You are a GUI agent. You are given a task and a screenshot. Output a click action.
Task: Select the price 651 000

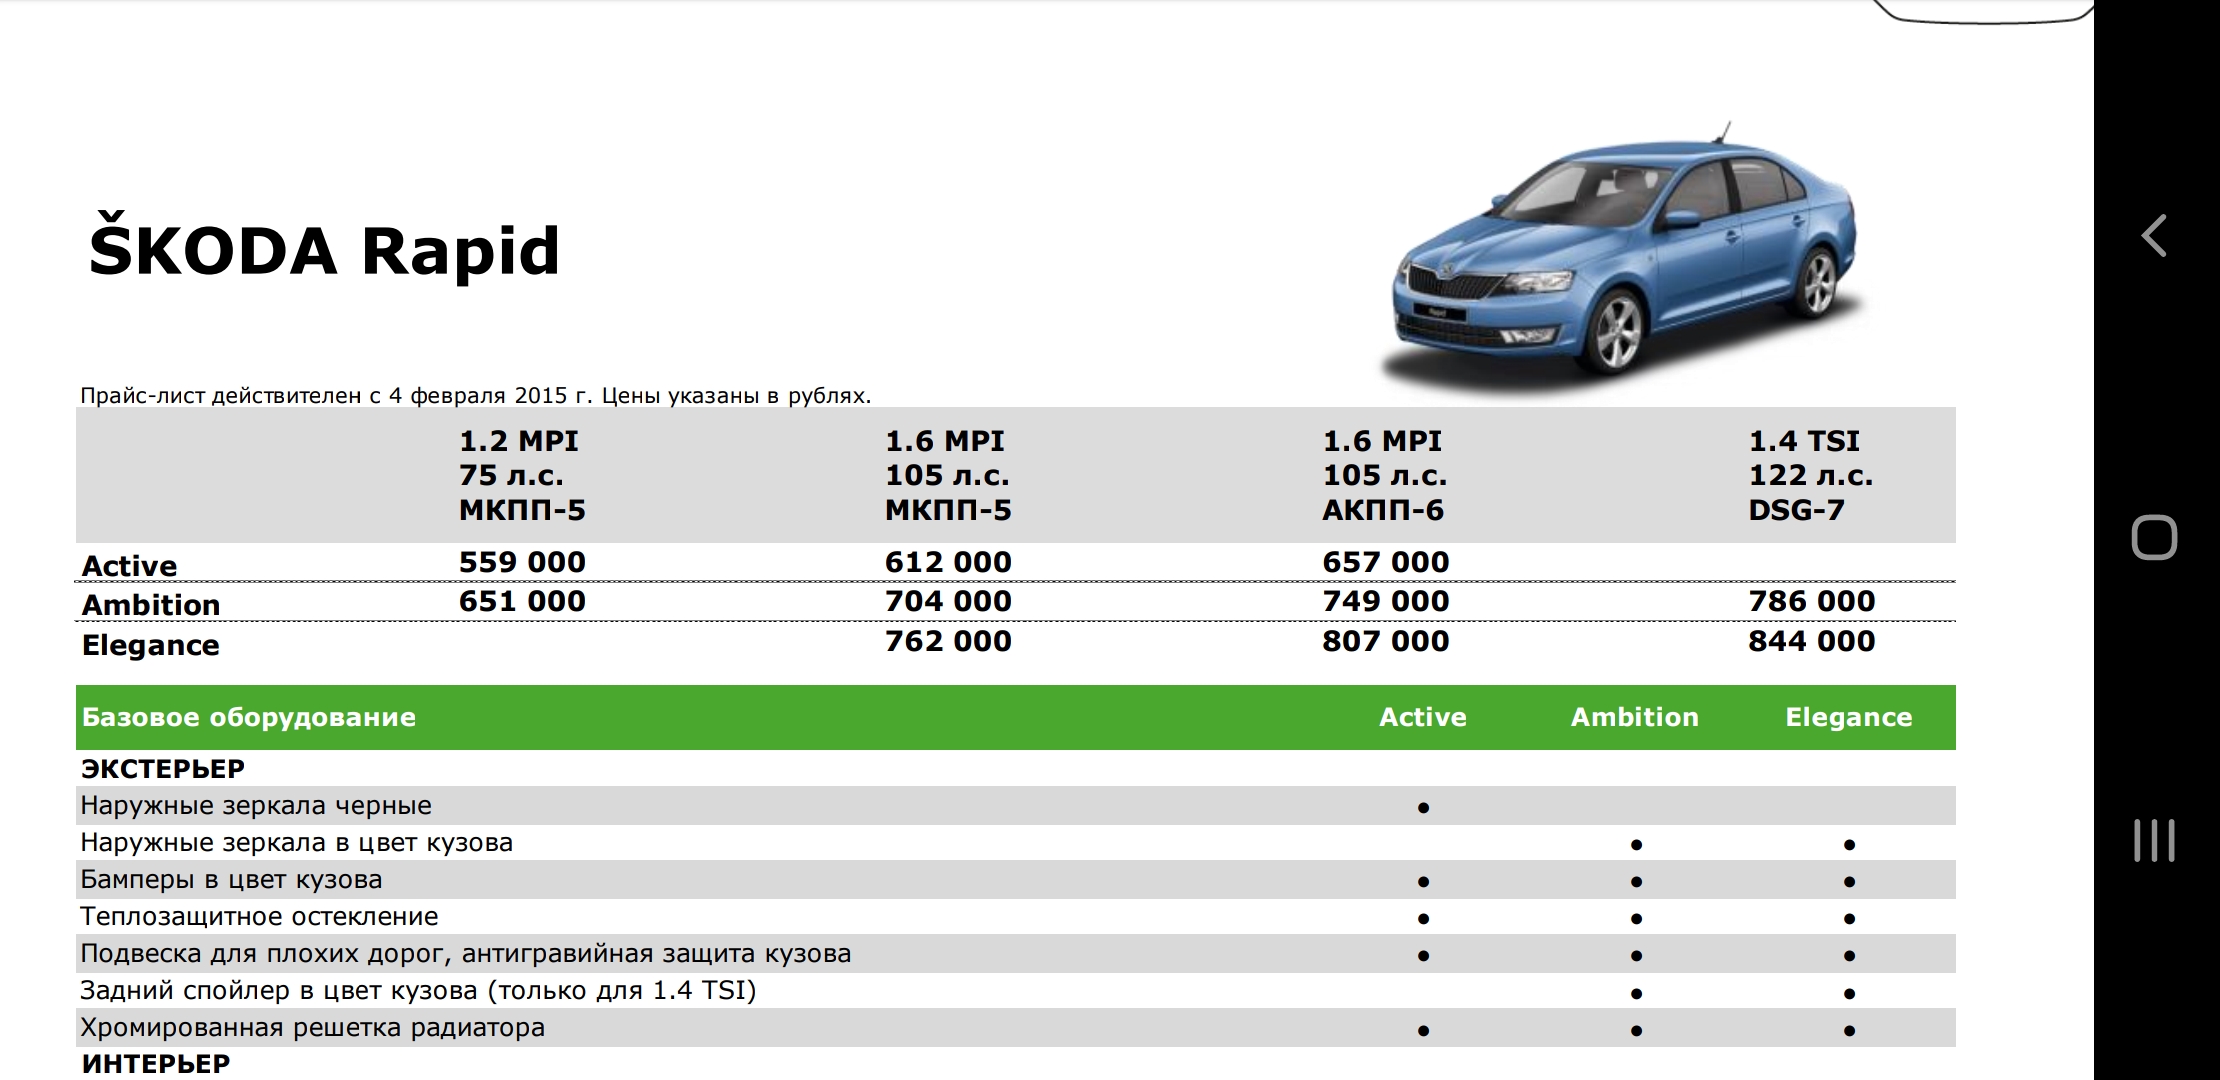(x=522, y=601)
